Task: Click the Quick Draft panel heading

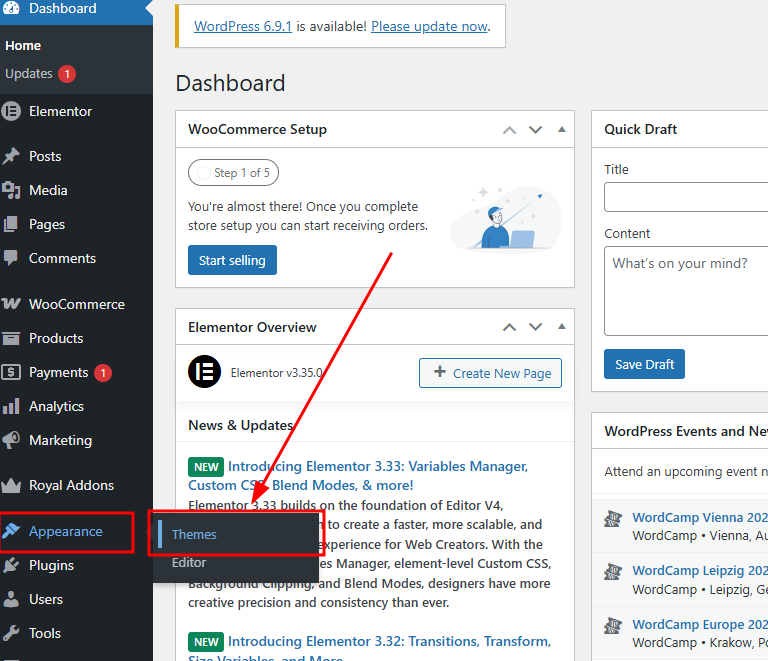Action: point(640,129)
